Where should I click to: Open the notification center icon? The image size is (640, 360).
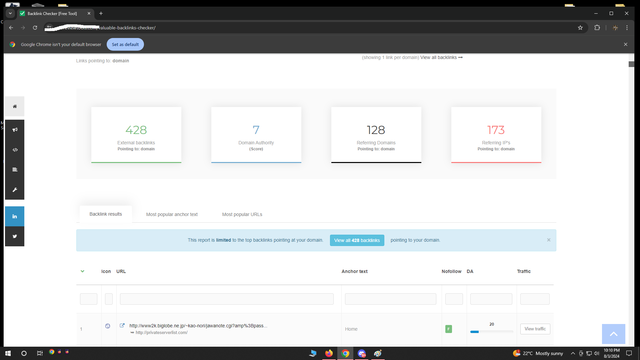tap(629, 353)
